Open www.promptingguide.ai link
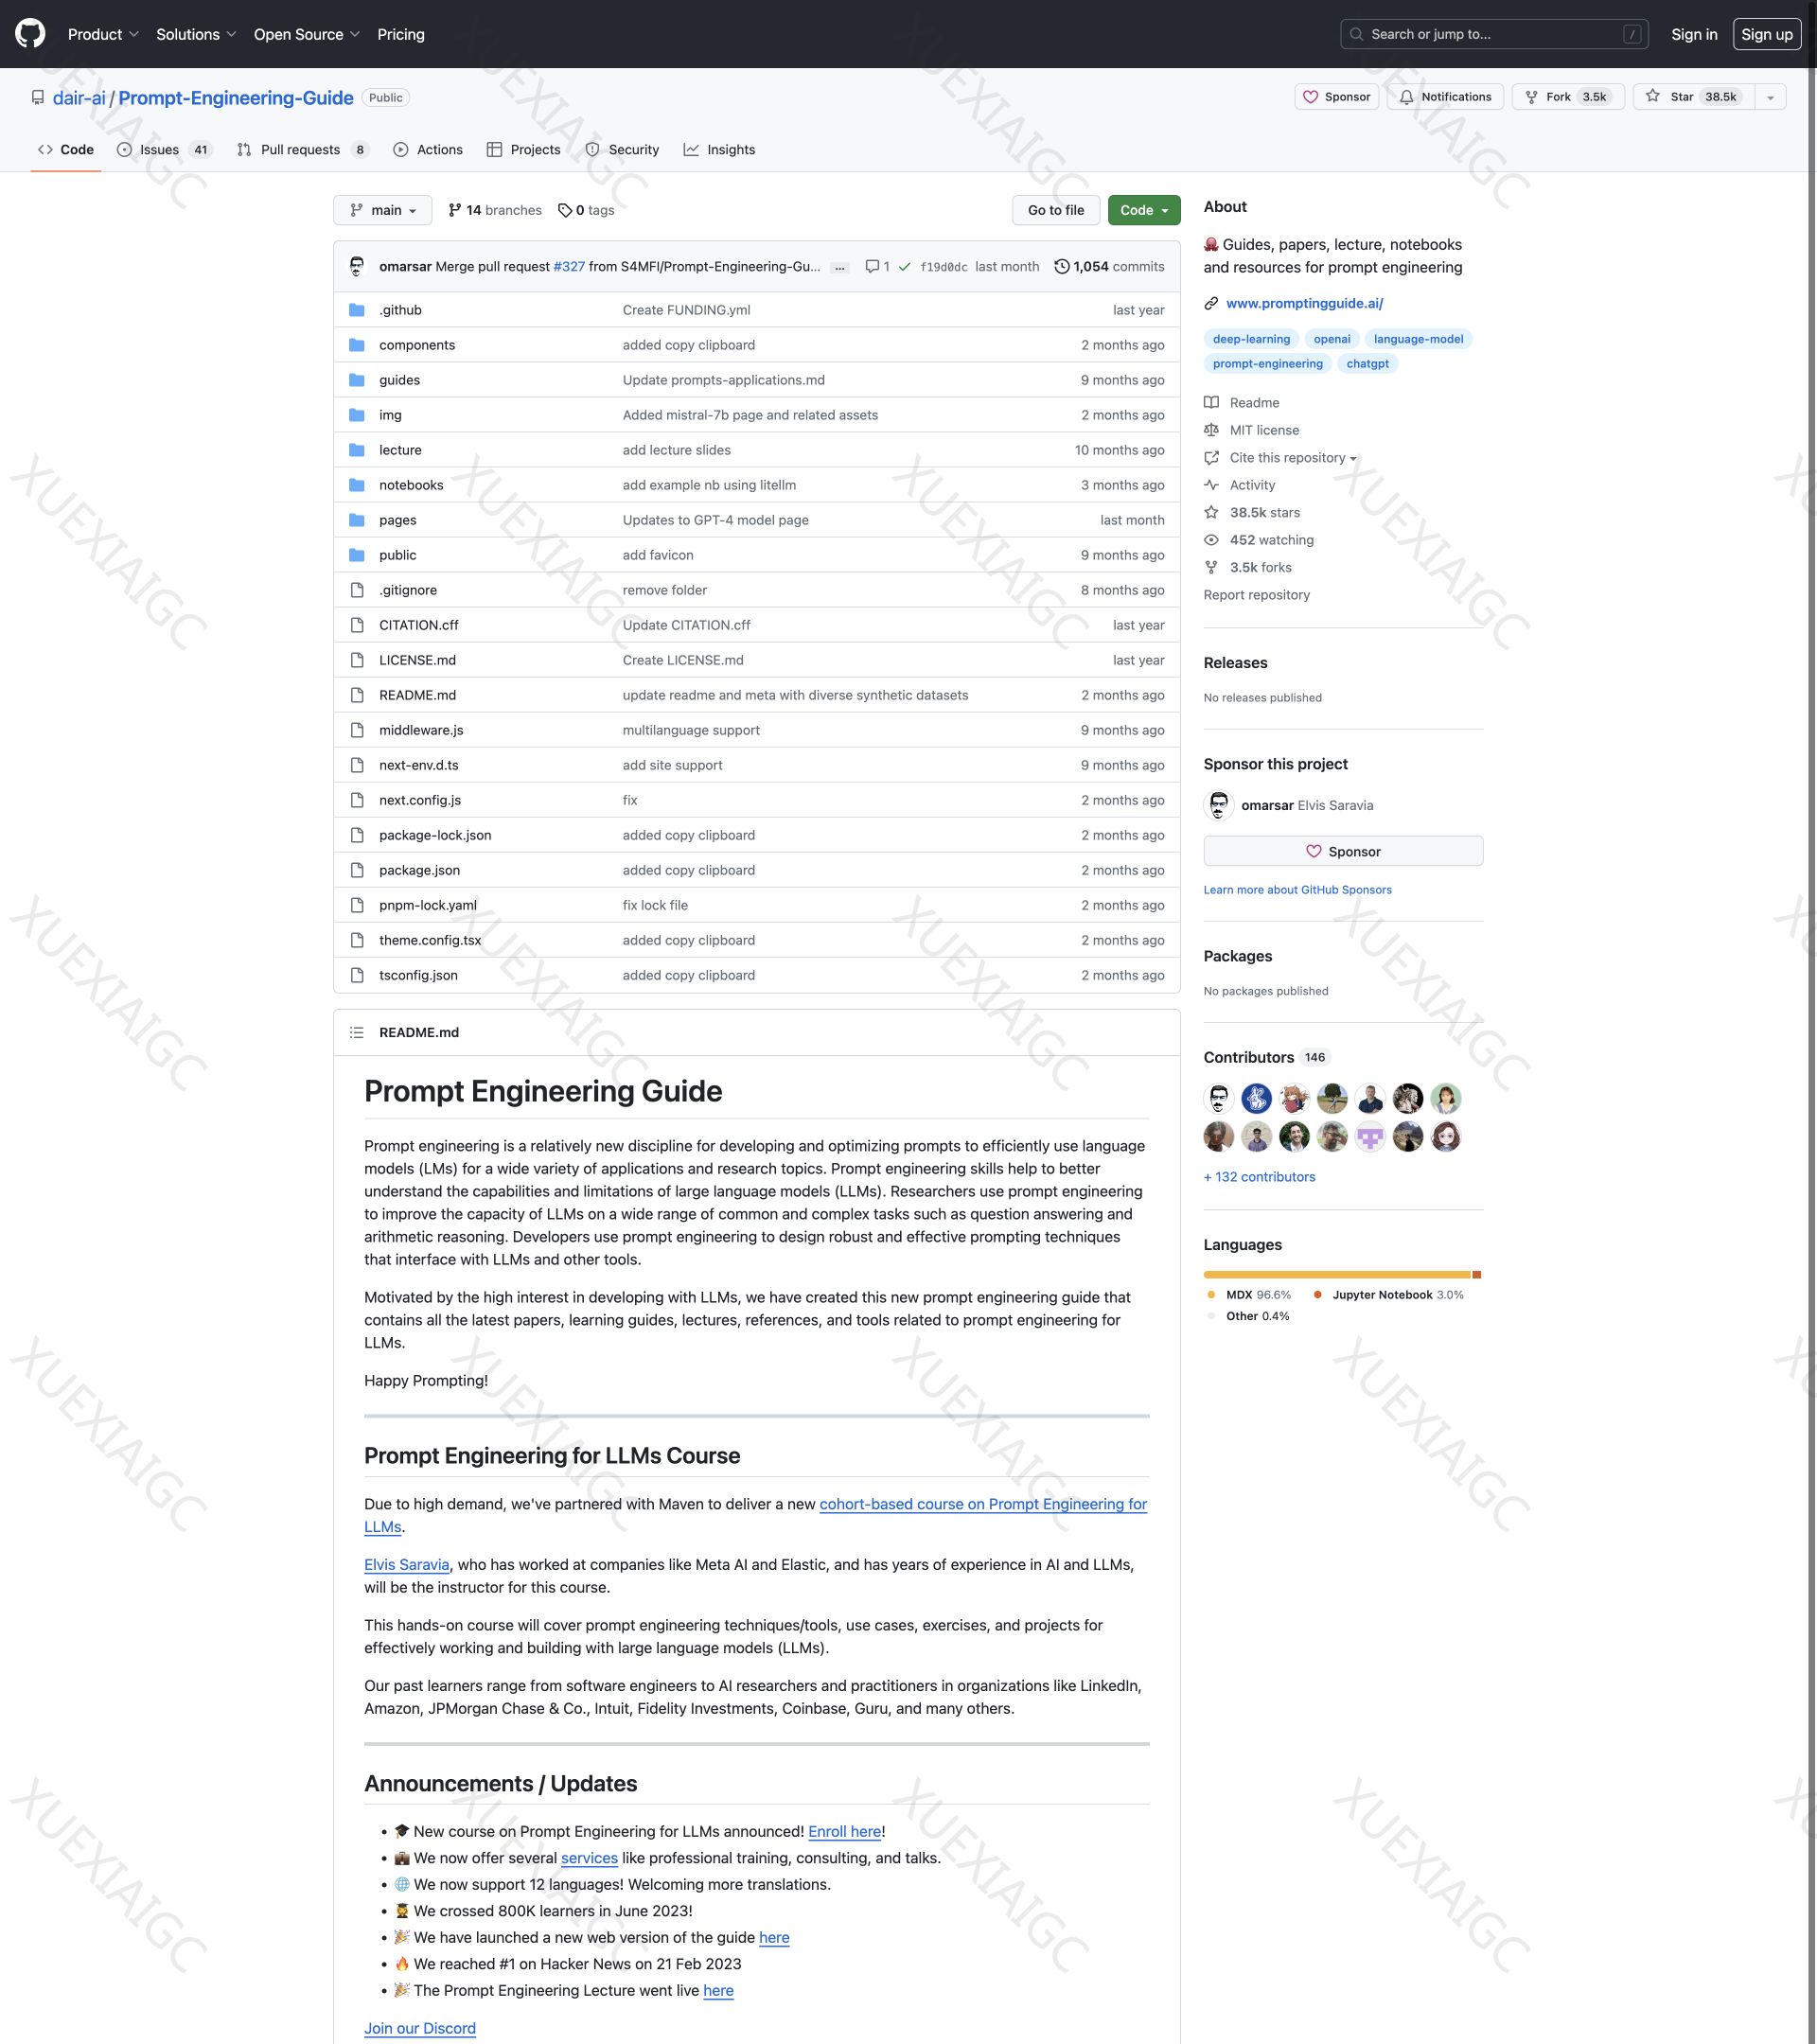1817x2044 pixels. click(1304, 303)
